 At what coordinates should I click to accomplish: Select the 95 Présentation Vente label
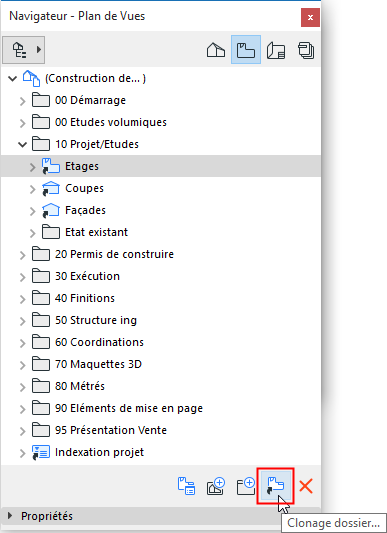pos(111,430)
